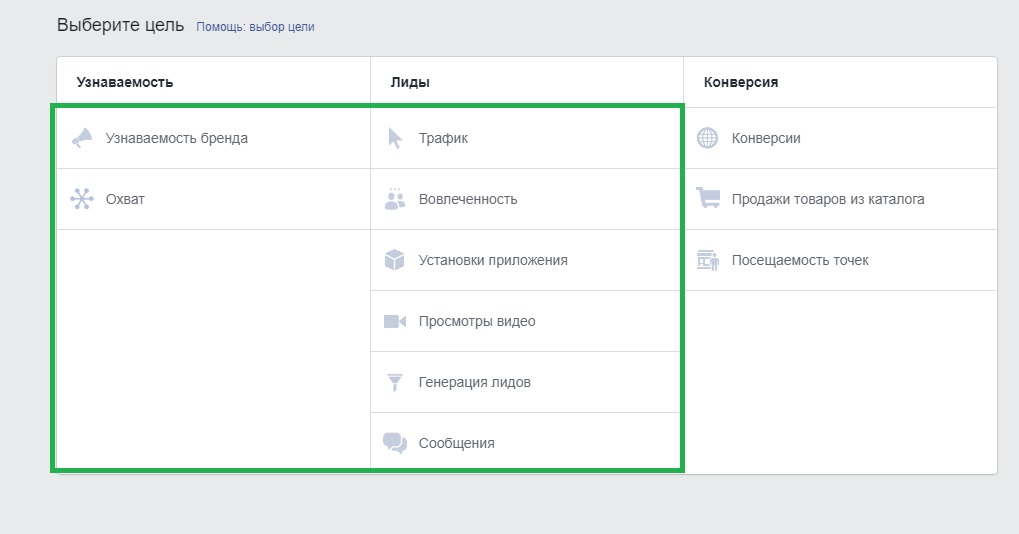
Task: Select the 'Трафик' objective text label
Action: [x=443, y=138]
